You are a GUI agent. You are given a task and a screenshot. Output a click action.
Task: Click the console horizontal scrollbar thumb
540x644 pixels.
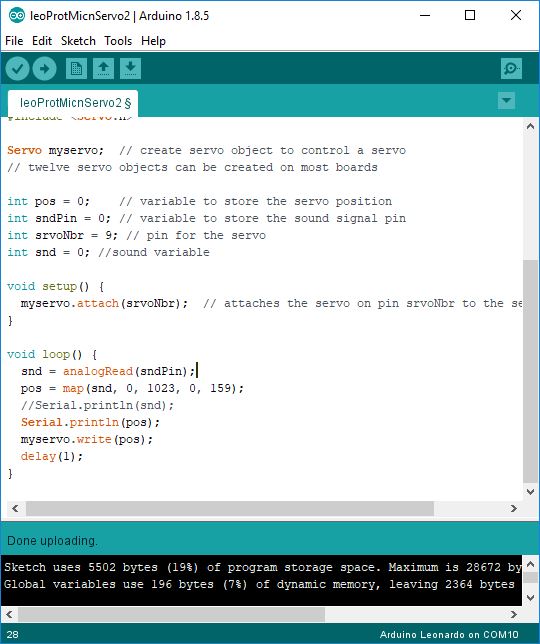tap(171, 614)
